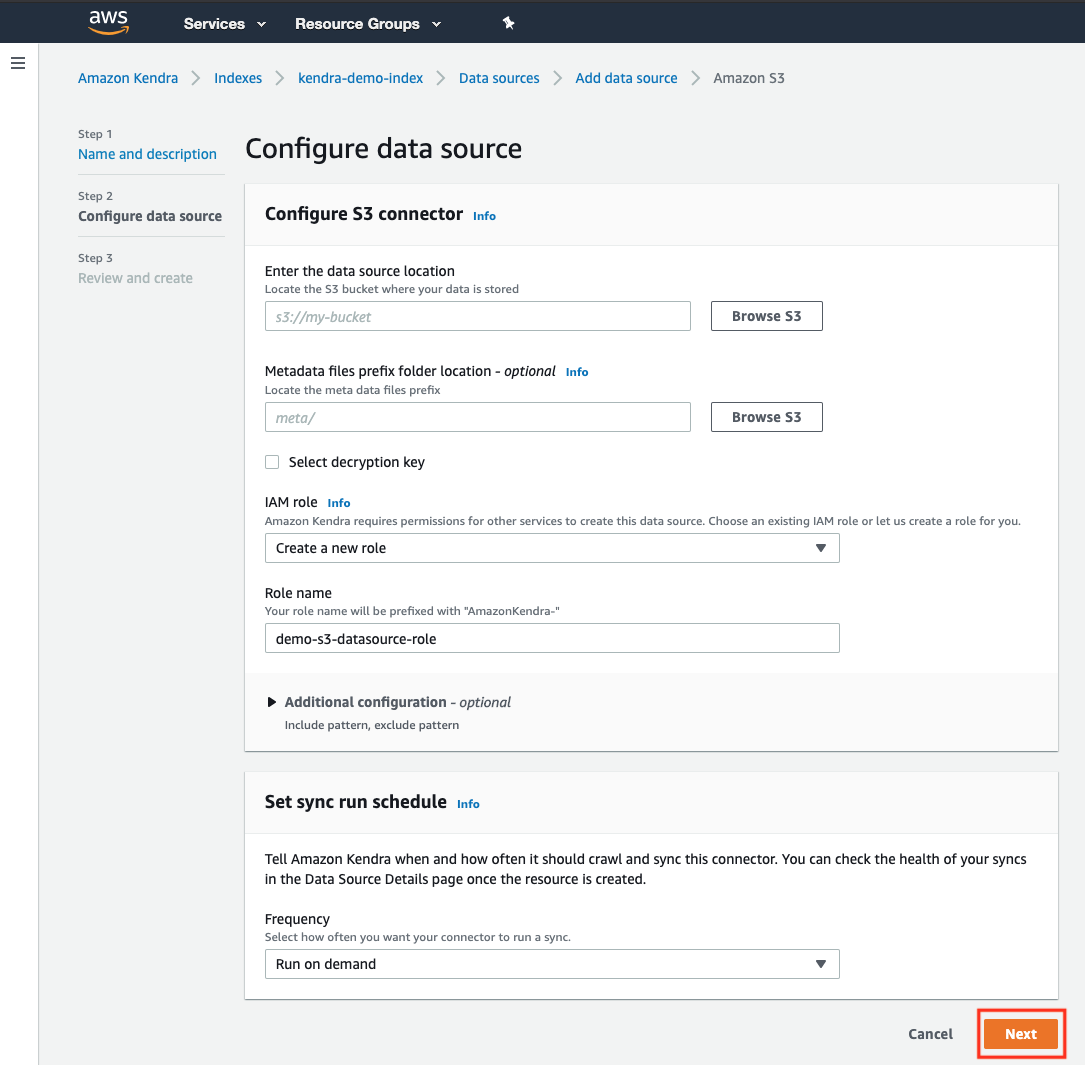Viewport: 1085px width, 1065px height.
Task: Open the IAM role dropdown
Action: (x=552, y=548)
